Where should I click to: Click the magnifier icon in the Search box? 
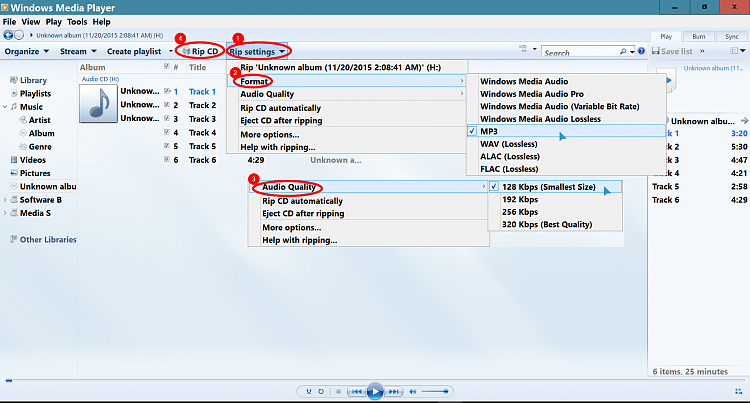[x=623, y=51]
